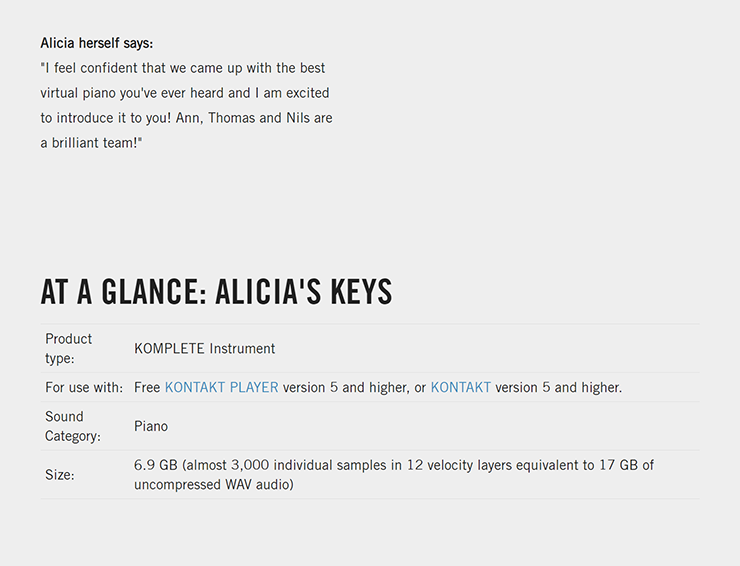Select the 'For use with:' row label

pyautogui.click(x=84, y=388)
